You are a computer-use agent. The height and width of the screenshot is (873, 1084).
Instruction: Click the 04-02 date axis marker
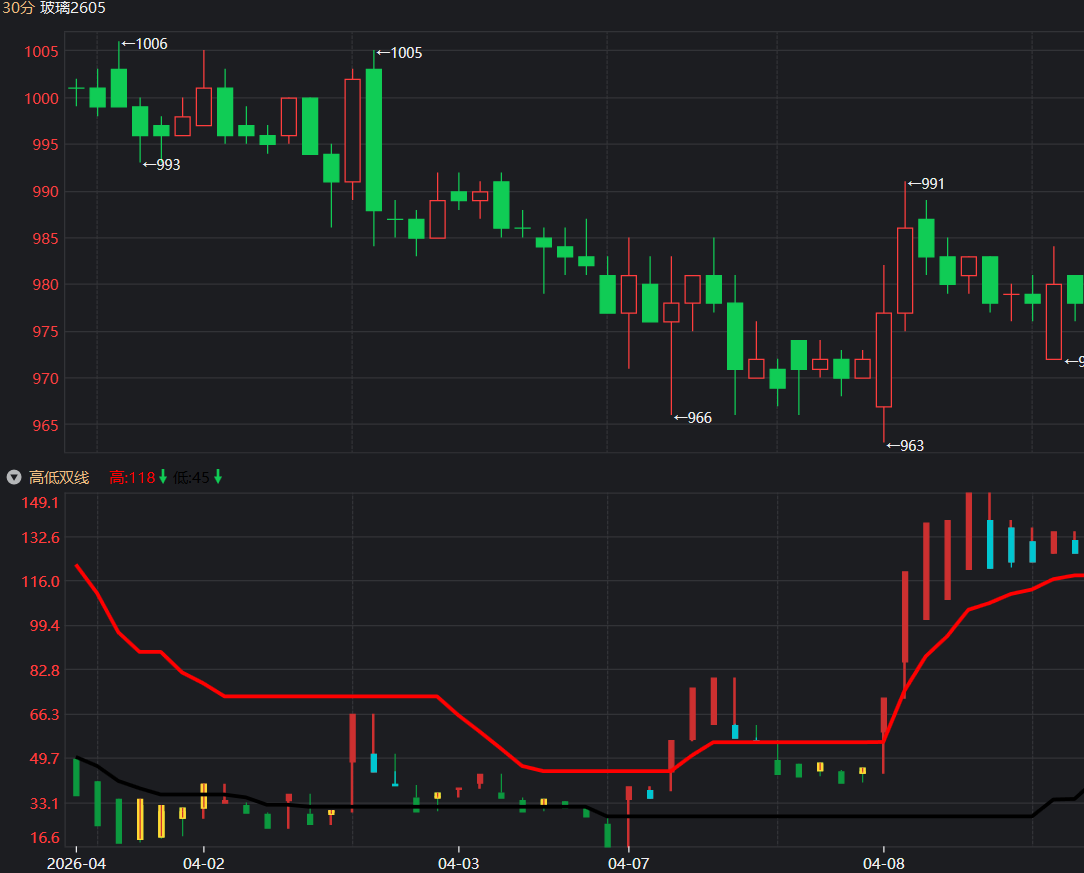pyautogui.click(x=203, y=863)
